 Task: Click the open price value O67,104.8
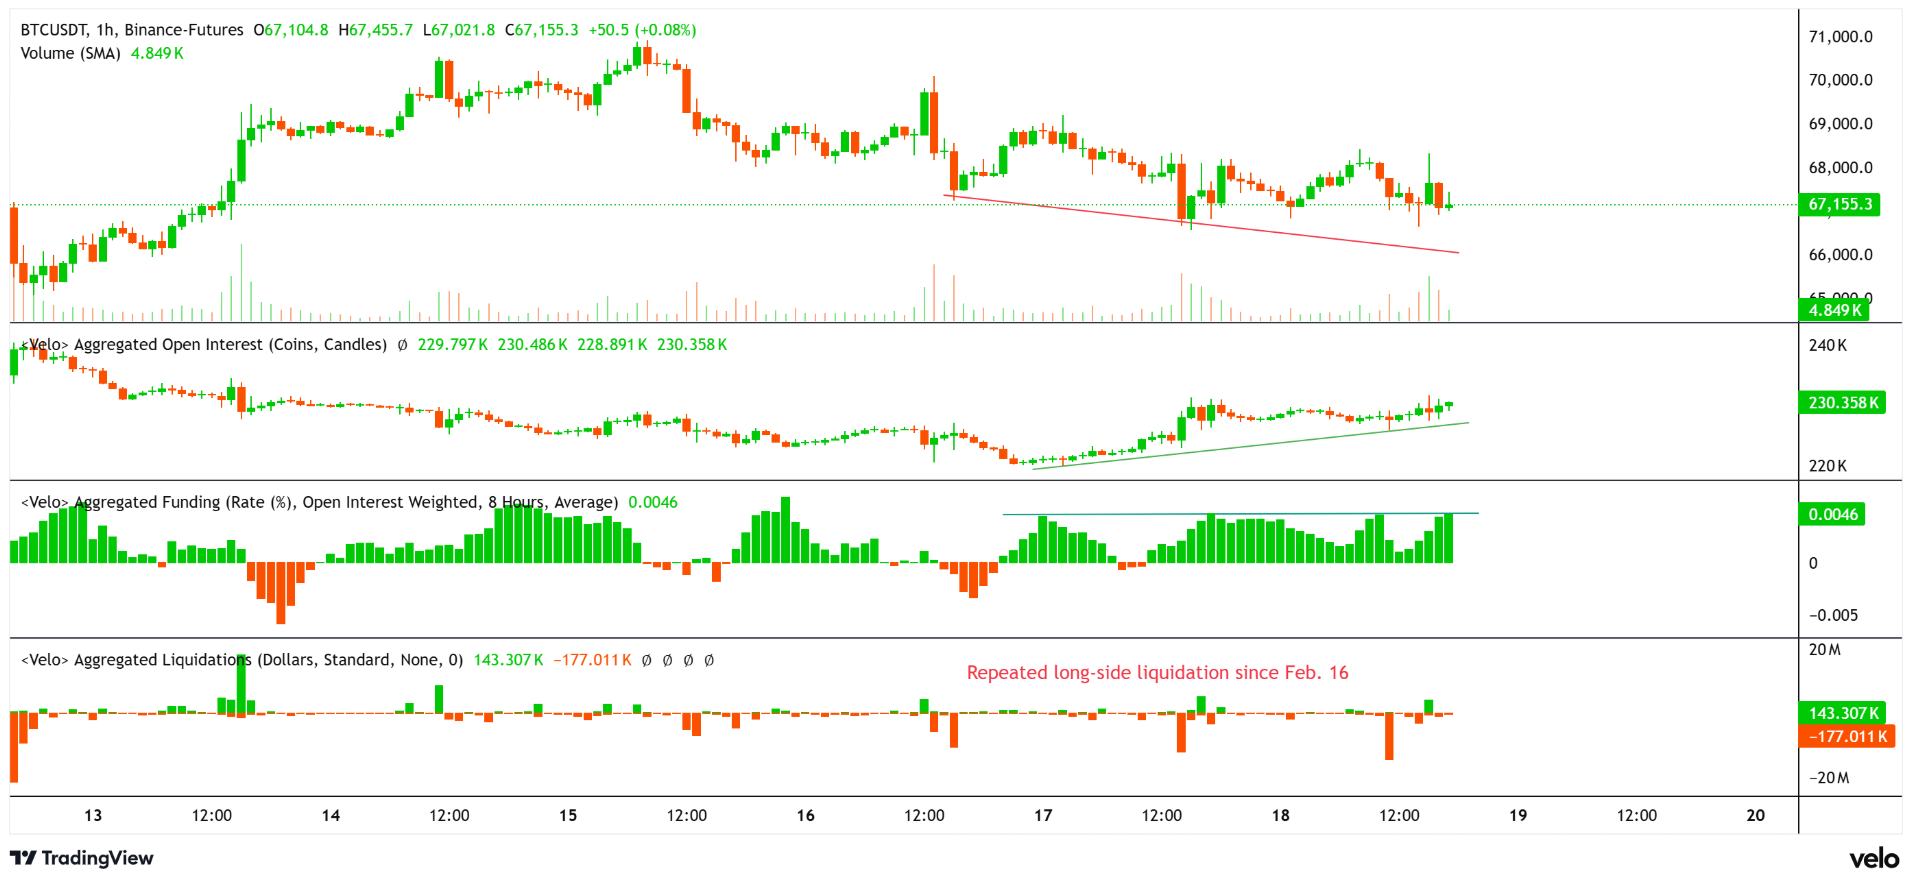coord(291,30)
